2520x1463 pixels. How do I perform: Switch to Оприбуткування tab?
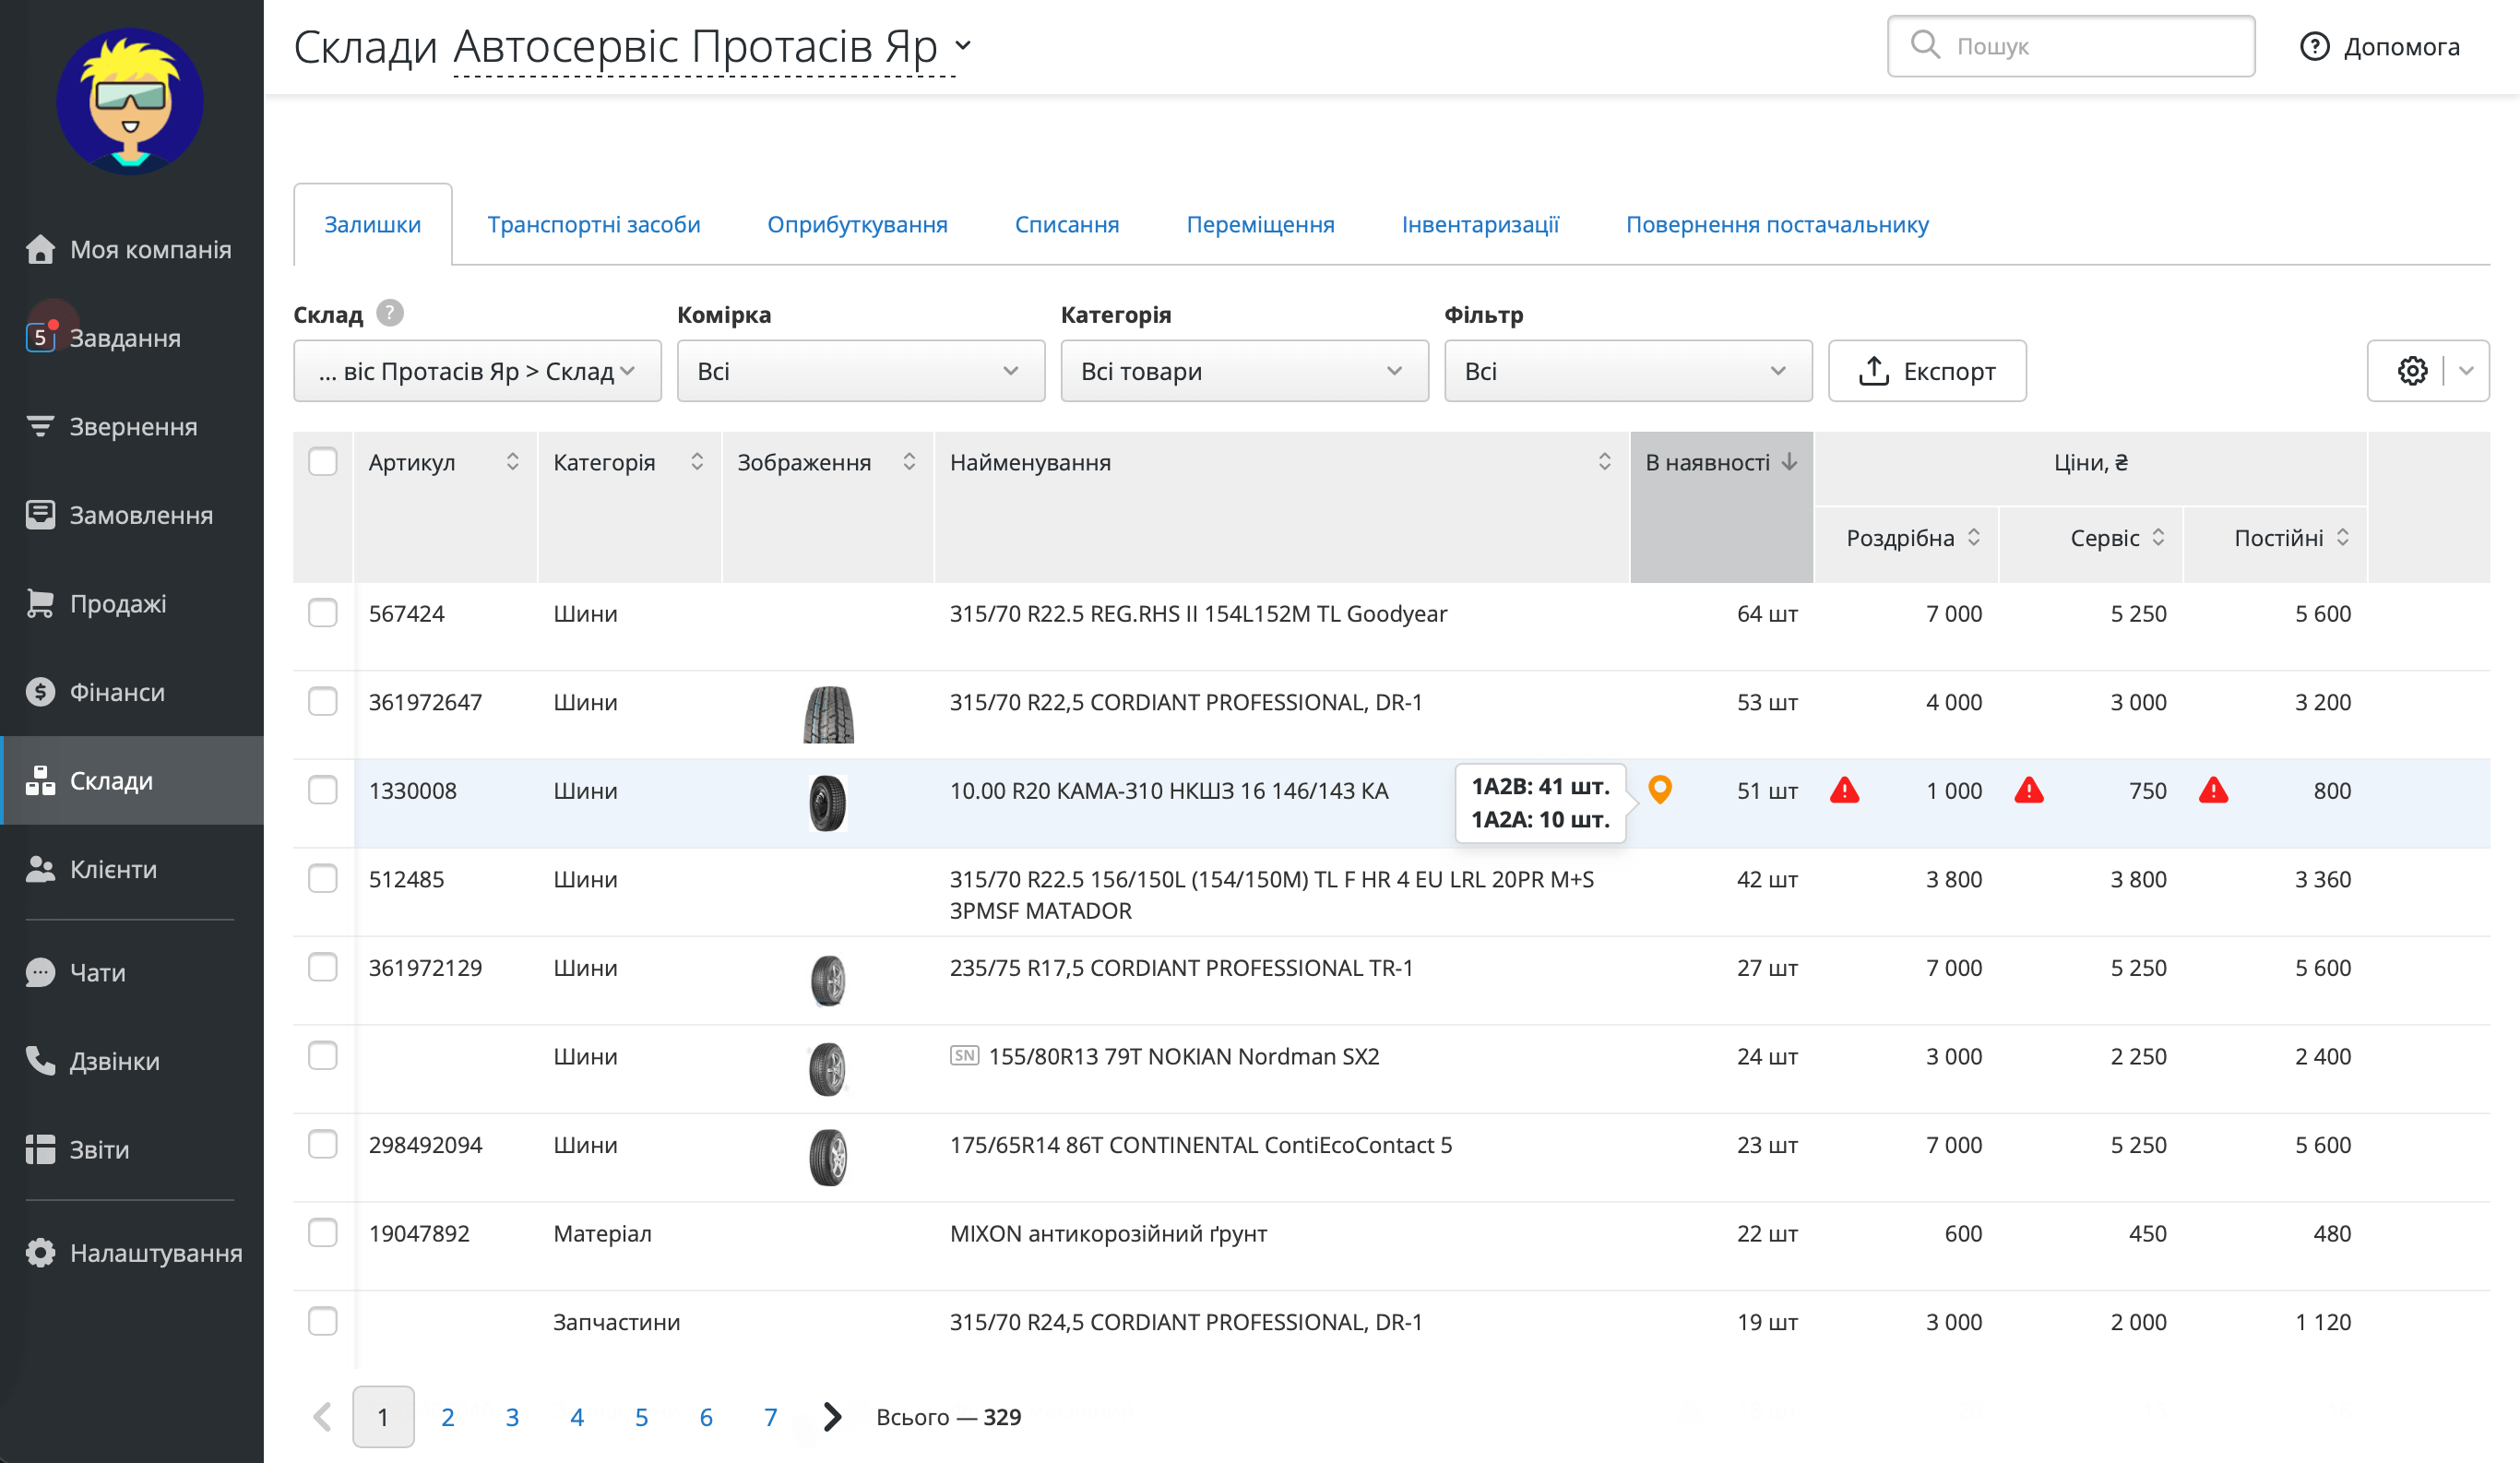coord(857,224)
